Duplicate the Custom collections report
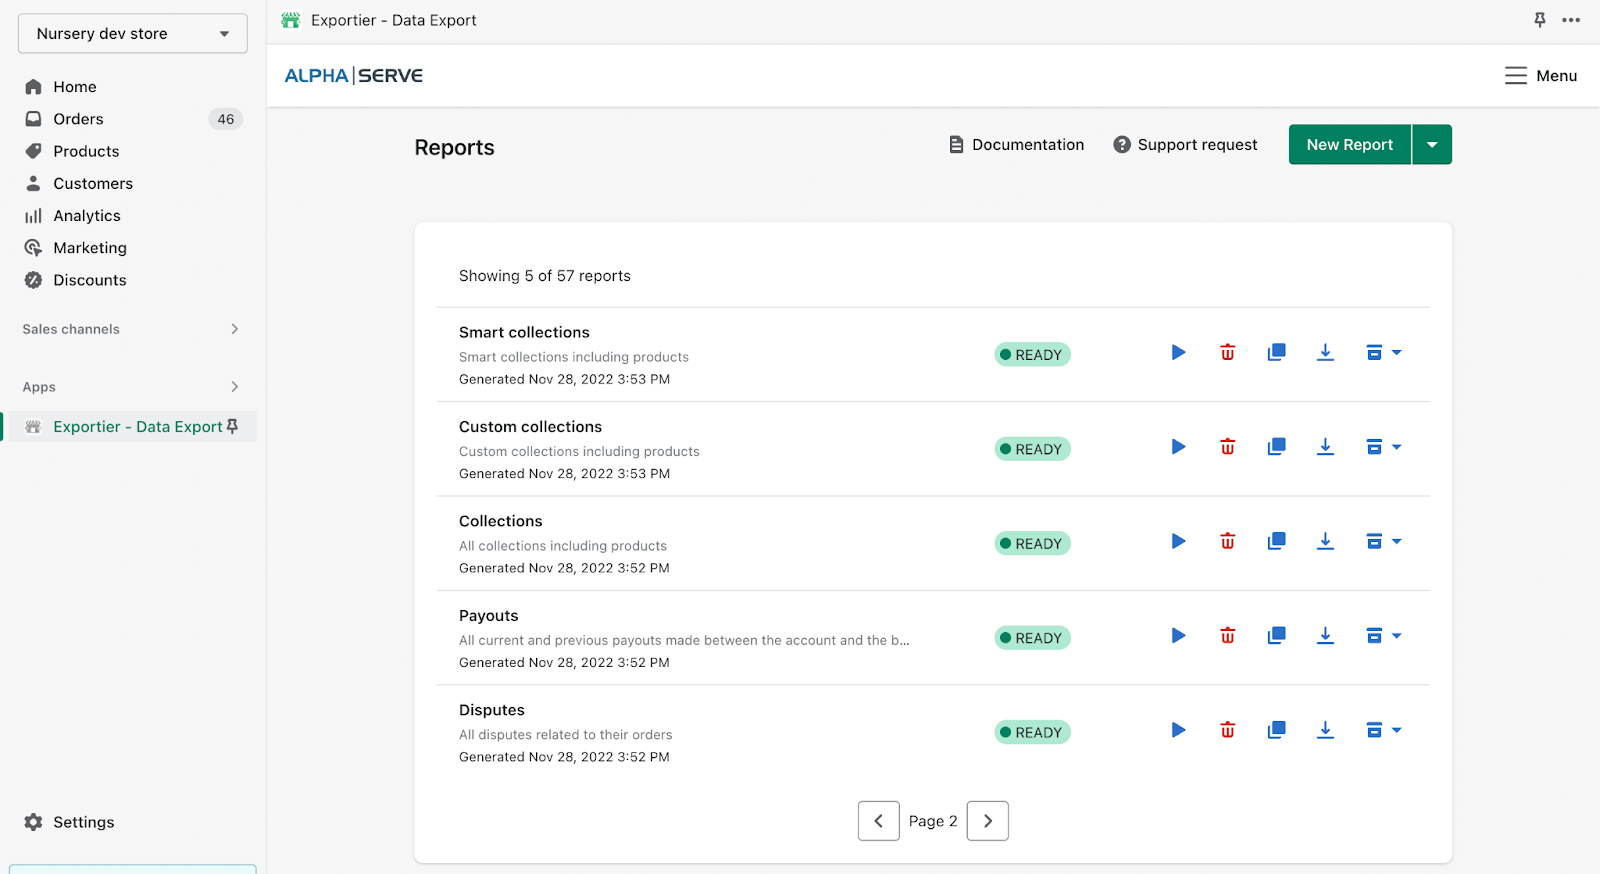Viewport: 1600px width, 874px height. [1276, 447]
